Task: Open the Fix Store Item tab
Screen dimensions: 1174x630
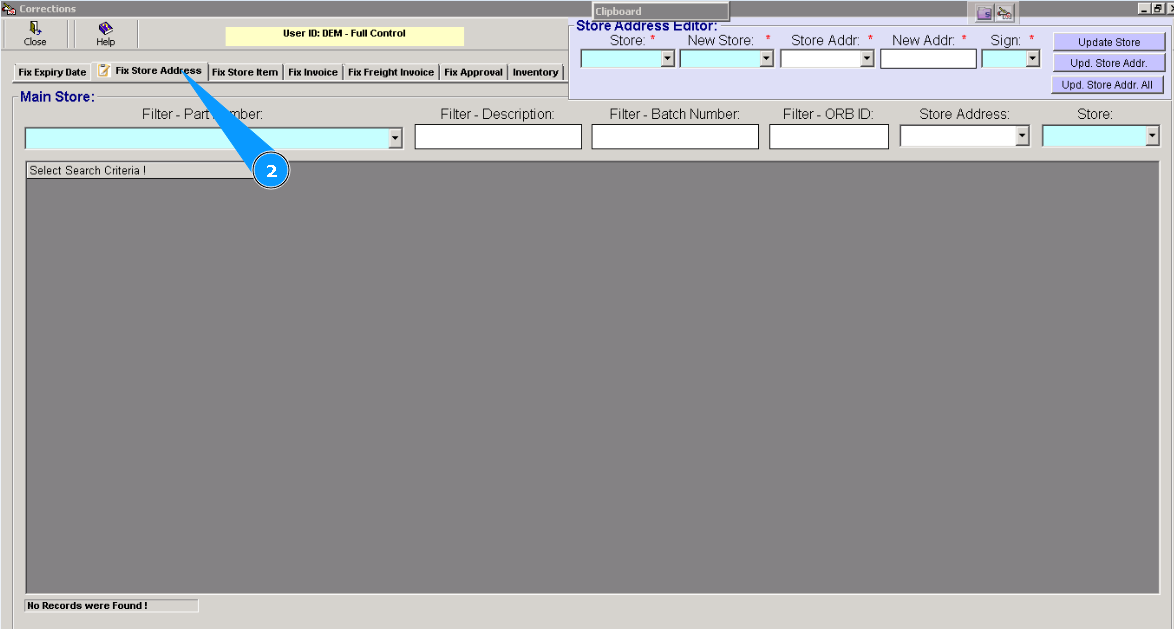Action: click(x=245, y=72)
